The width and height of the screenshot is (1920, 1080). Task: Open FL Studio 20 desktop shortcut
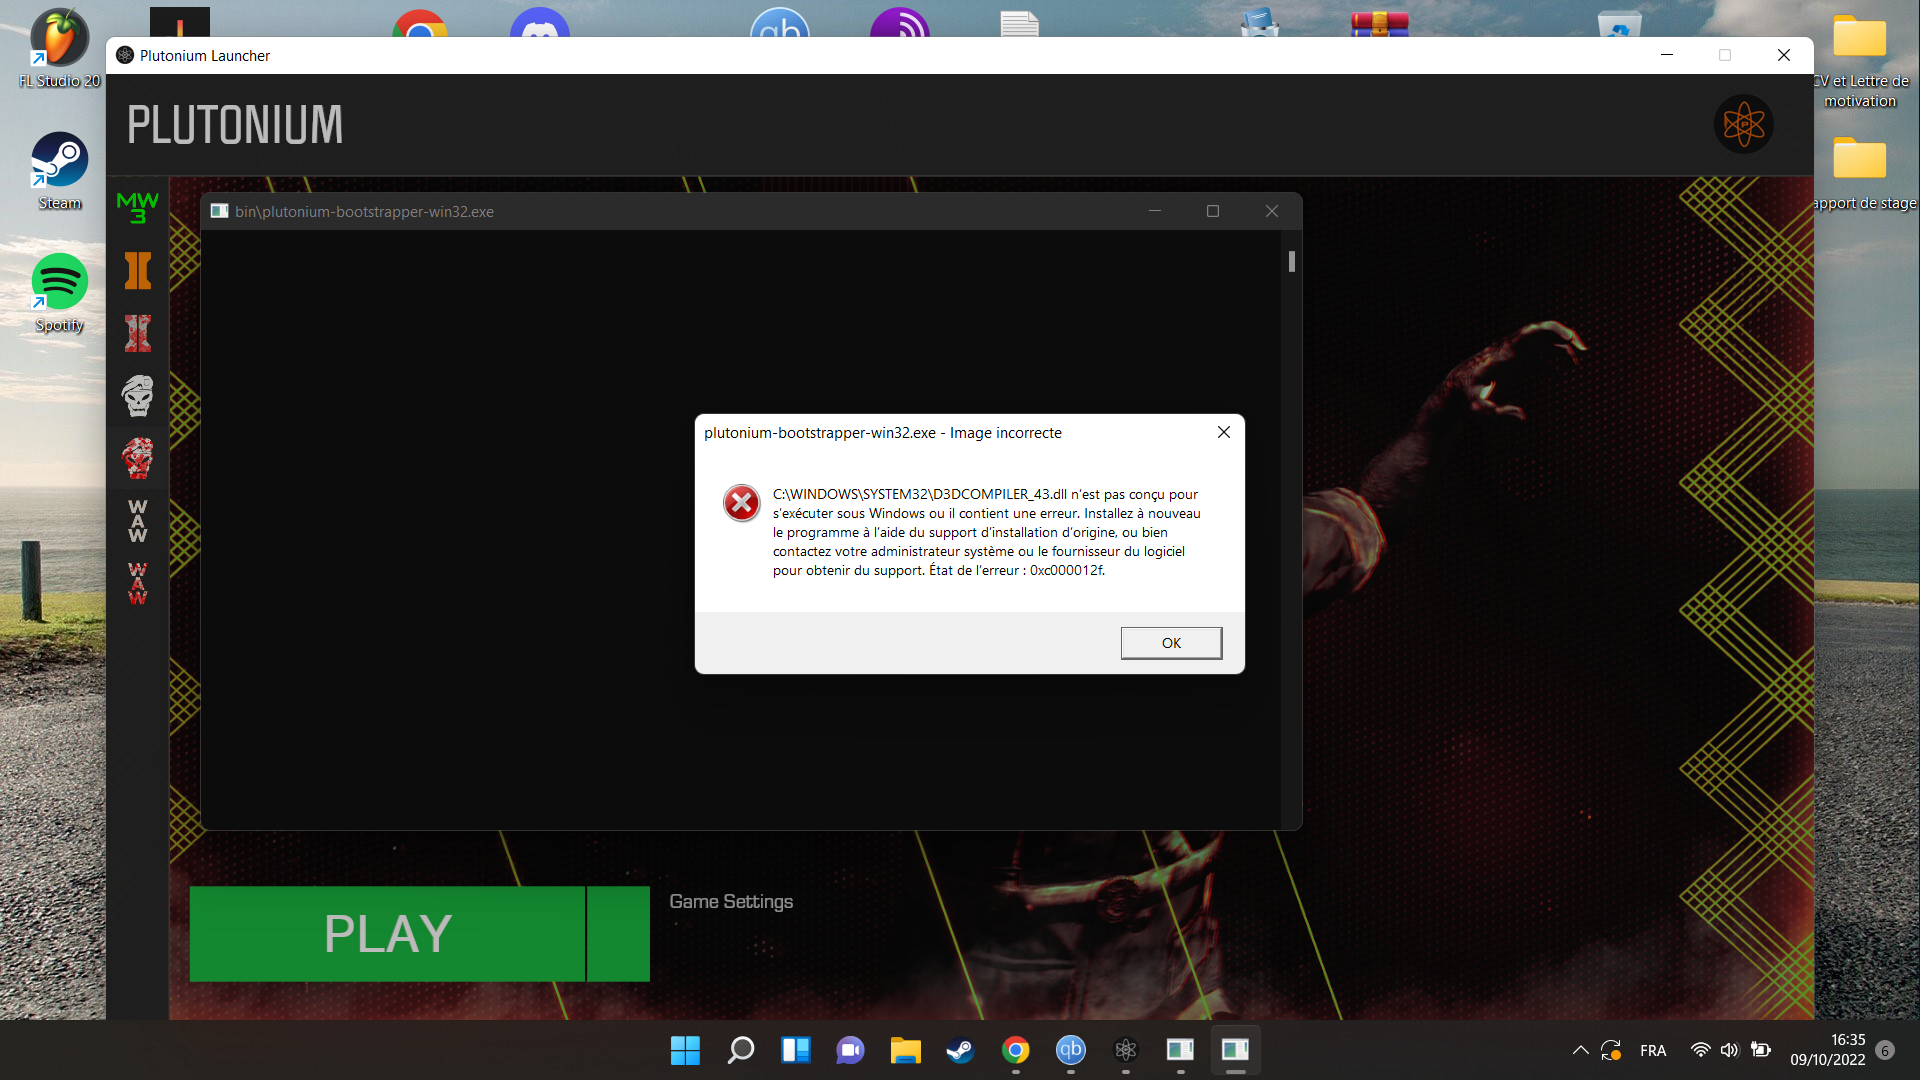coord(59,49)
